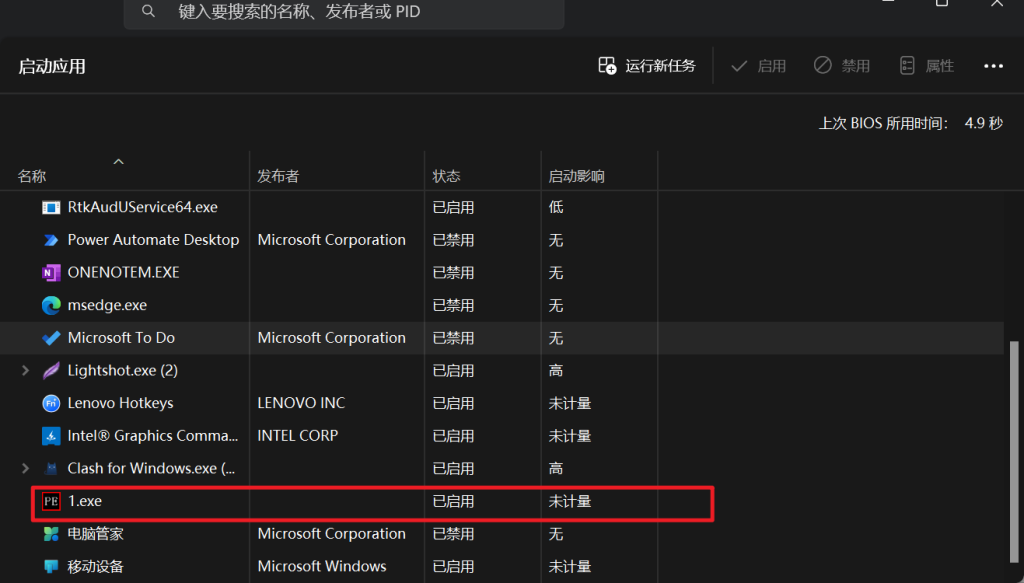
Task: Click the Lightshot feather icon
Action: coord(51,371)
